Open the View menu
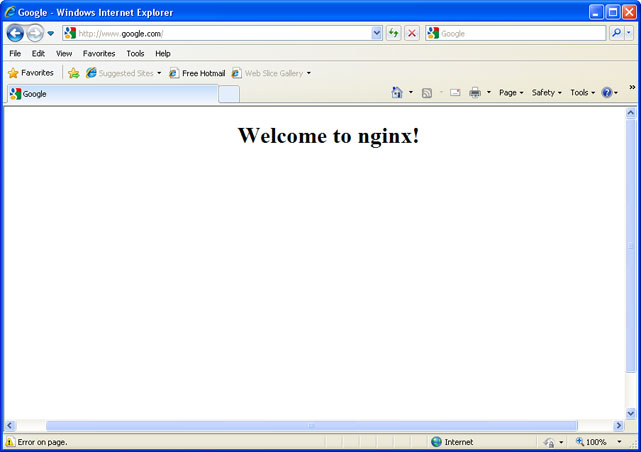This screenshot has width=641, height=452. pyautogui.click(x=64, y=54)
